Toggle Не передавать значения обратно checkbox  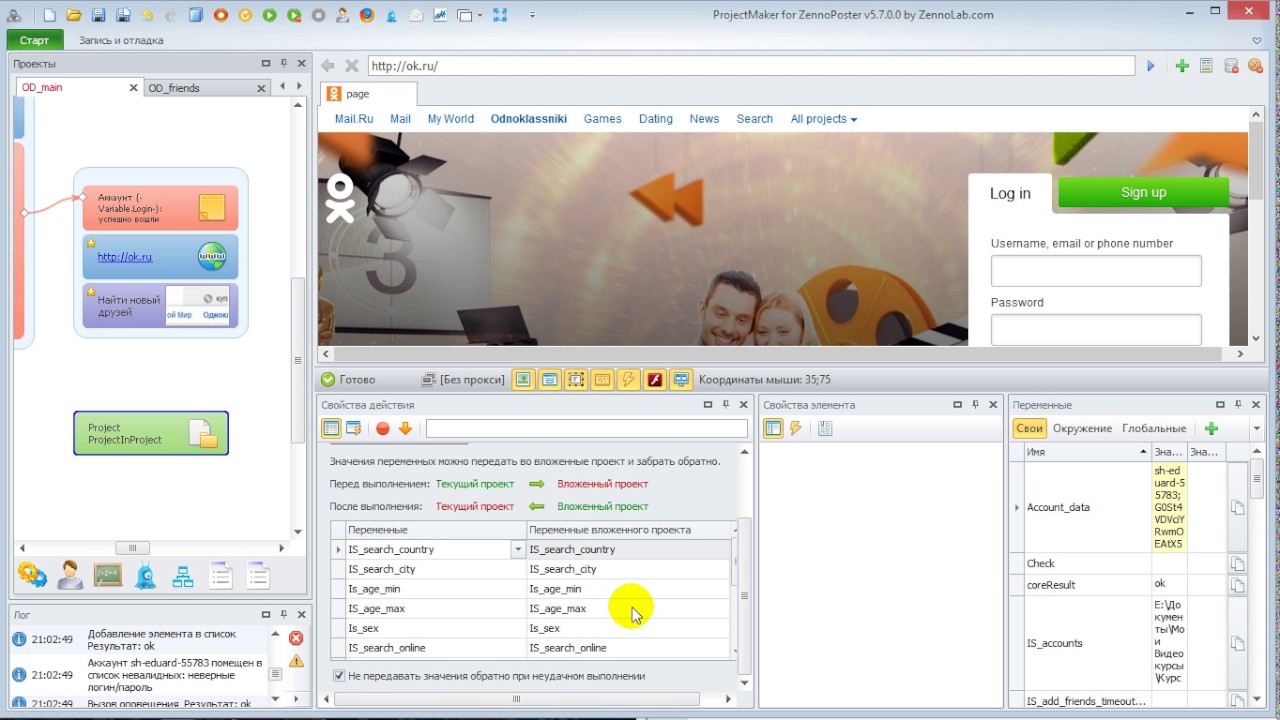pyautogui.click(x=339, y=676)
